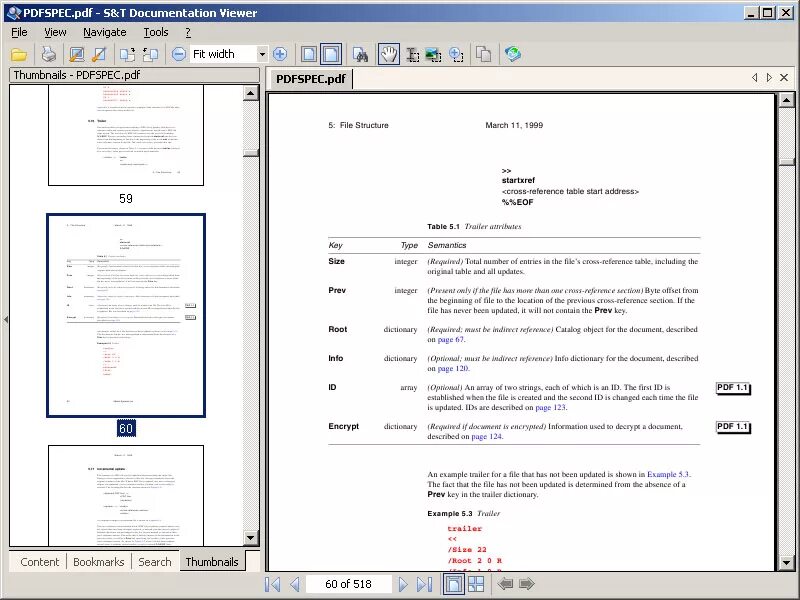Click the Thumbnails - PDFSPEC.pdf panel header

click(134, 75)
